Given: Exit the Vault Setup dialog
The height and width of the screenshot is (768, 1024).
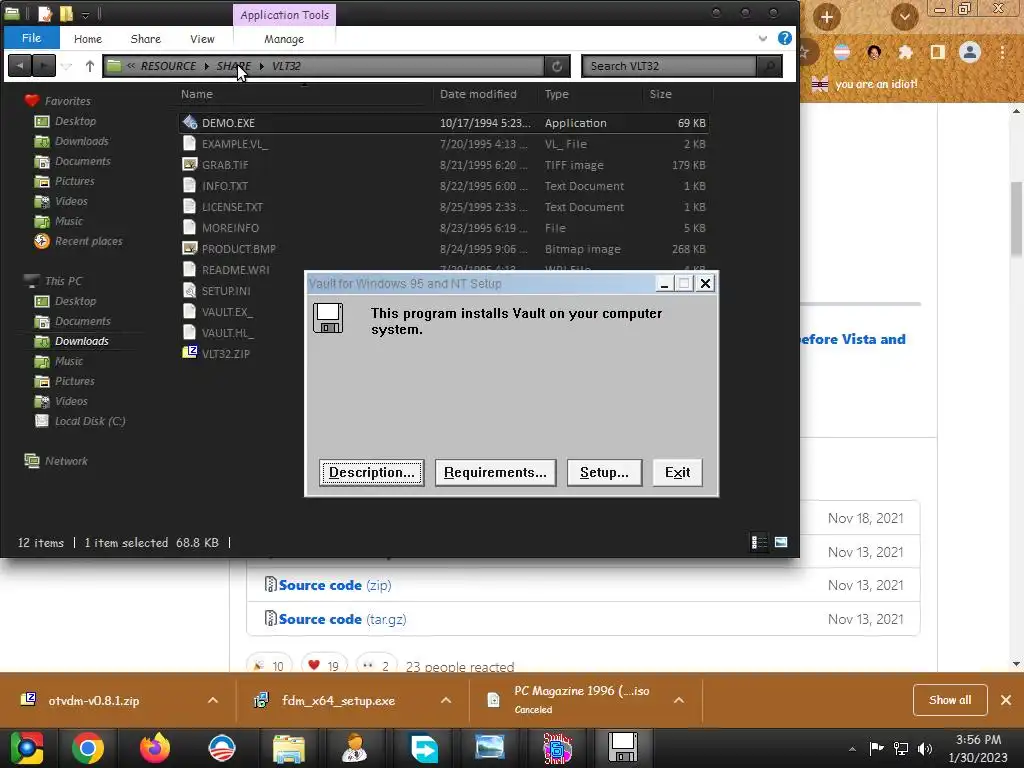Looking at the screenshot, I should coord(677,472).
